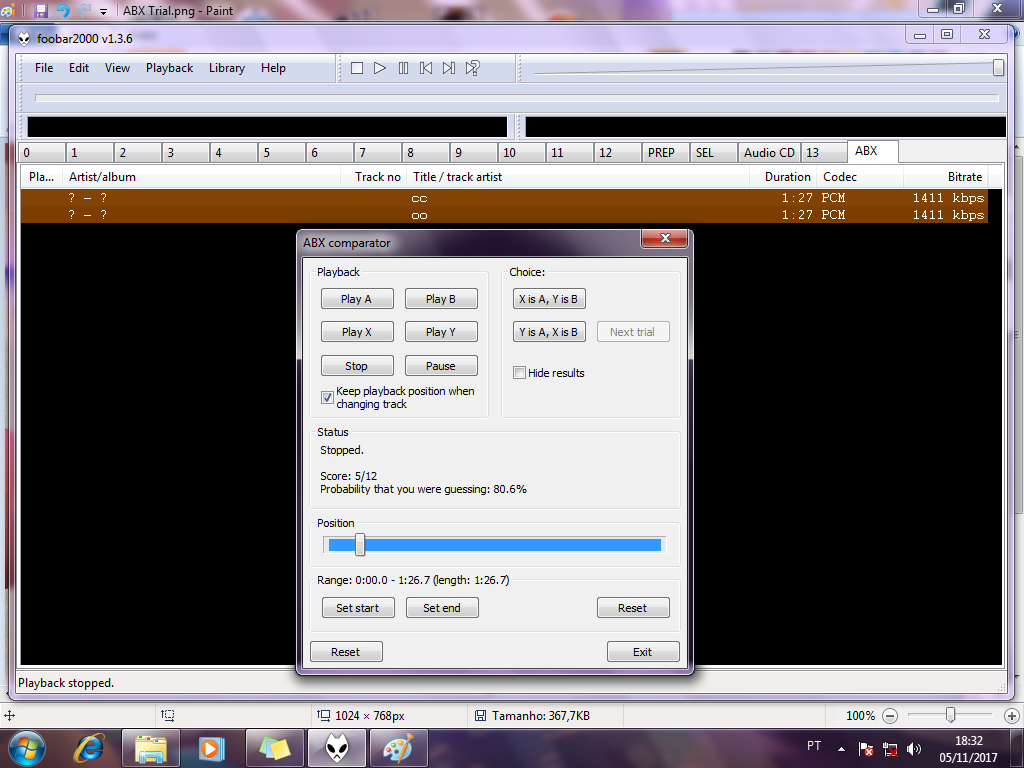Image resolution: width=1024 pixels, height=768 pixels.
Task: Open the Playback menu
Action: click(x=169, y=68)
